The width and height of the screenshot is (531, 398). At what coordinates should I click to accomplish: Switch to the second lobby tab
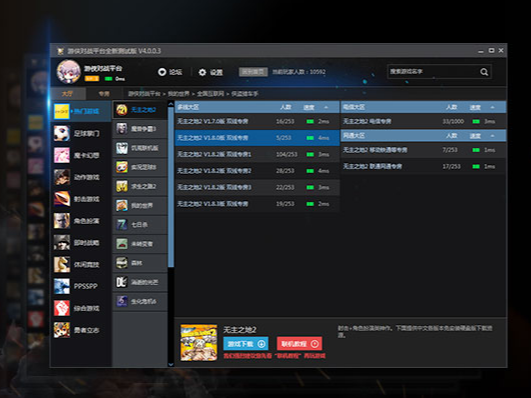(x=104, y=93)
